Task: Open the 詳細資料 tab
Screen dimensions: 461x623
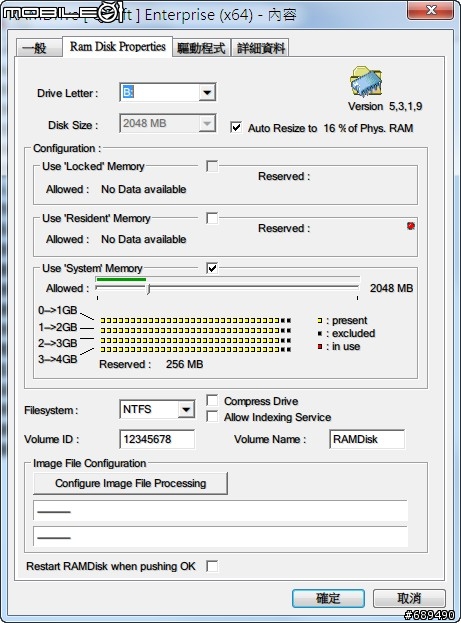Action: tap(261, 48)
